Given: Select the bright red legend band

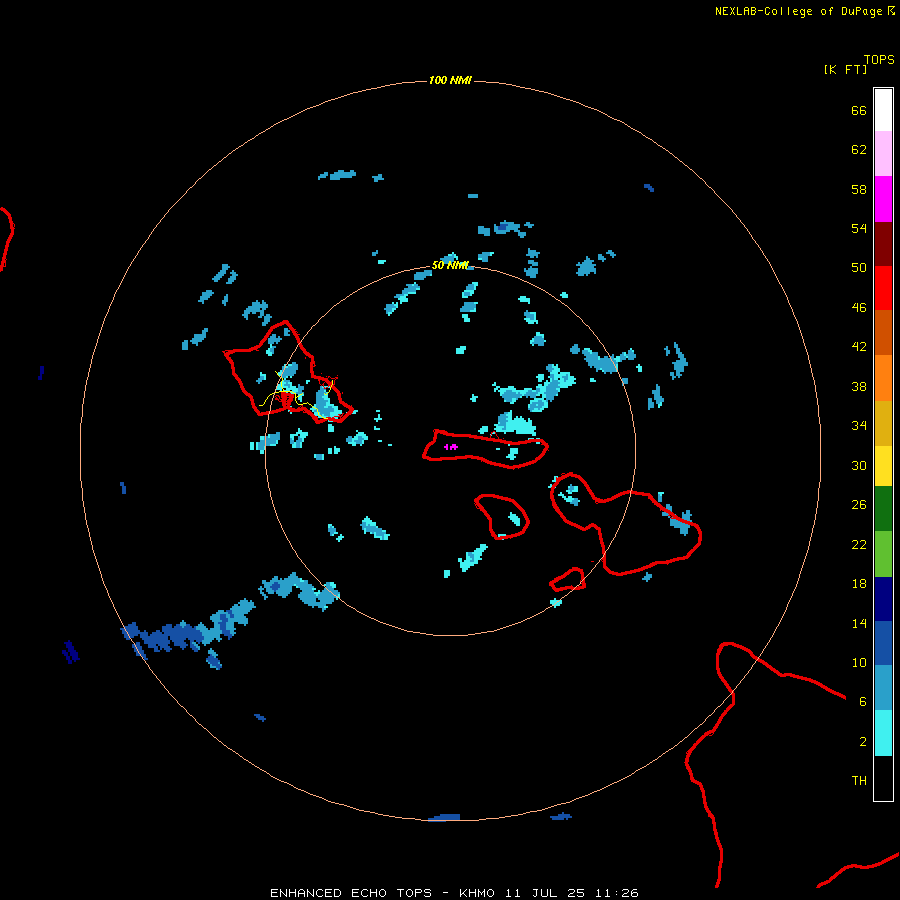Looking at the screenshot, I should [883, 288].
